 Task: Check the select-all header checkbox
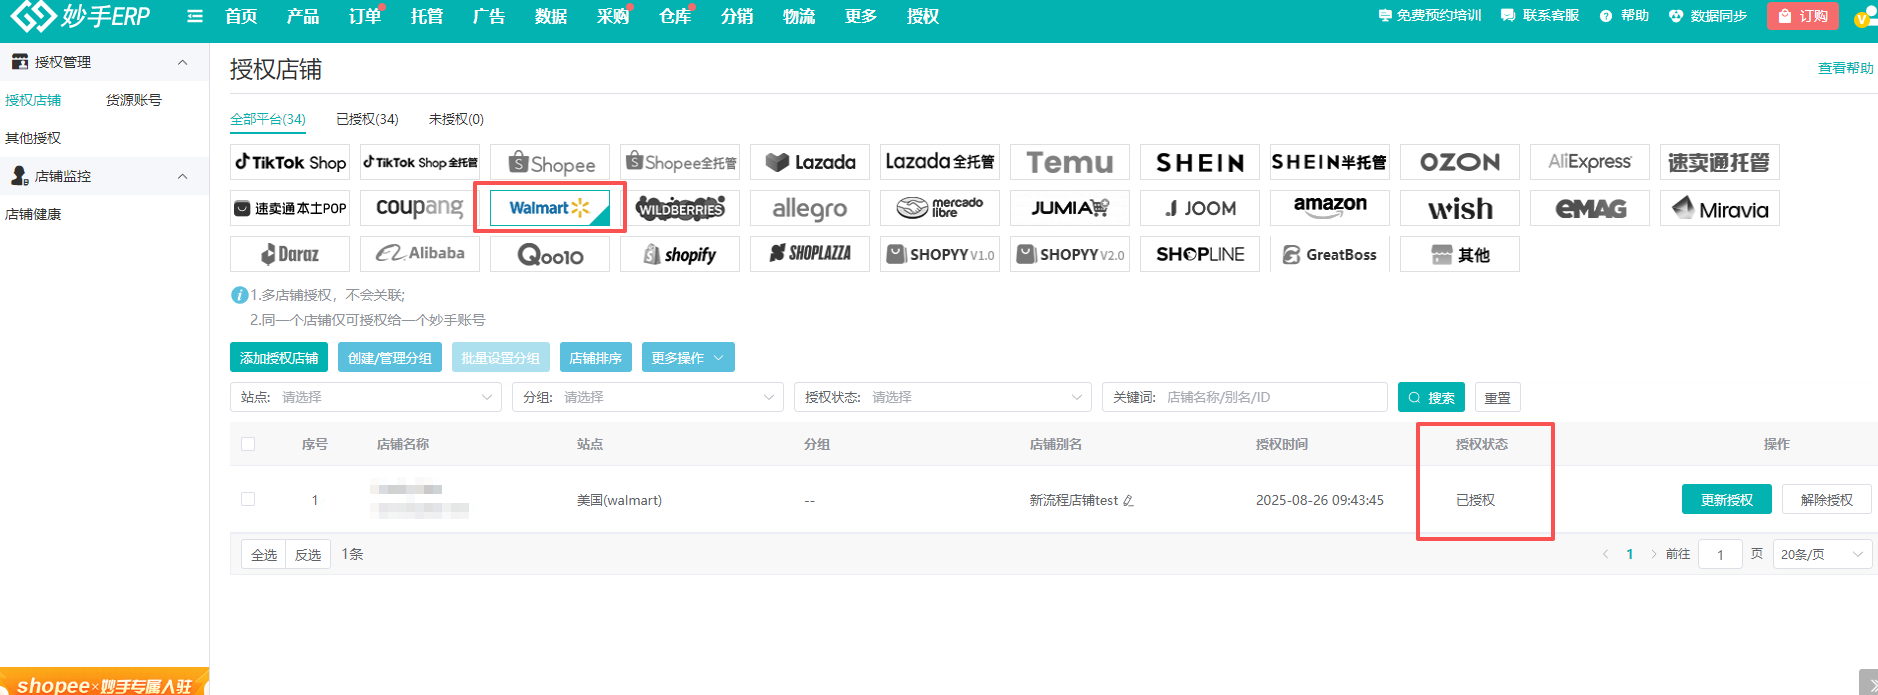248,444
